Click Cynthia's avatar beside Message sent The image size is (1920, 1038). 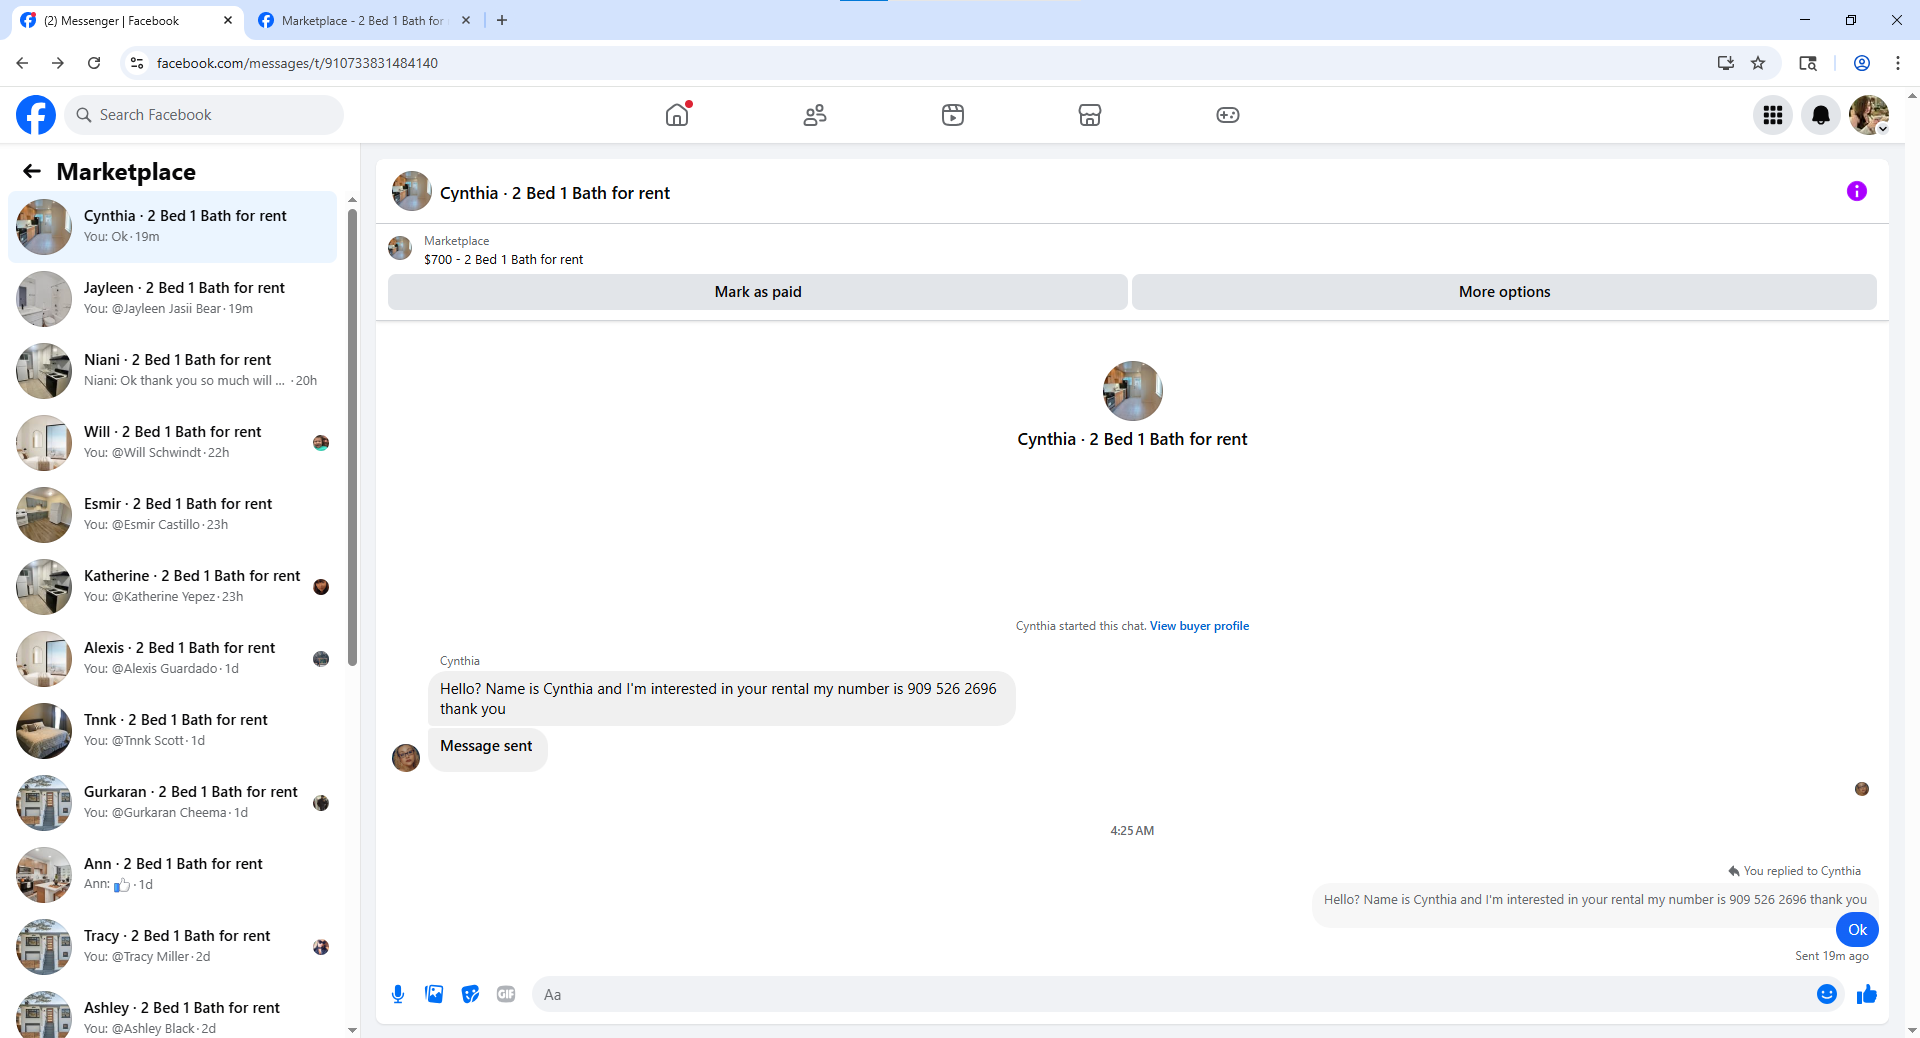406,758
